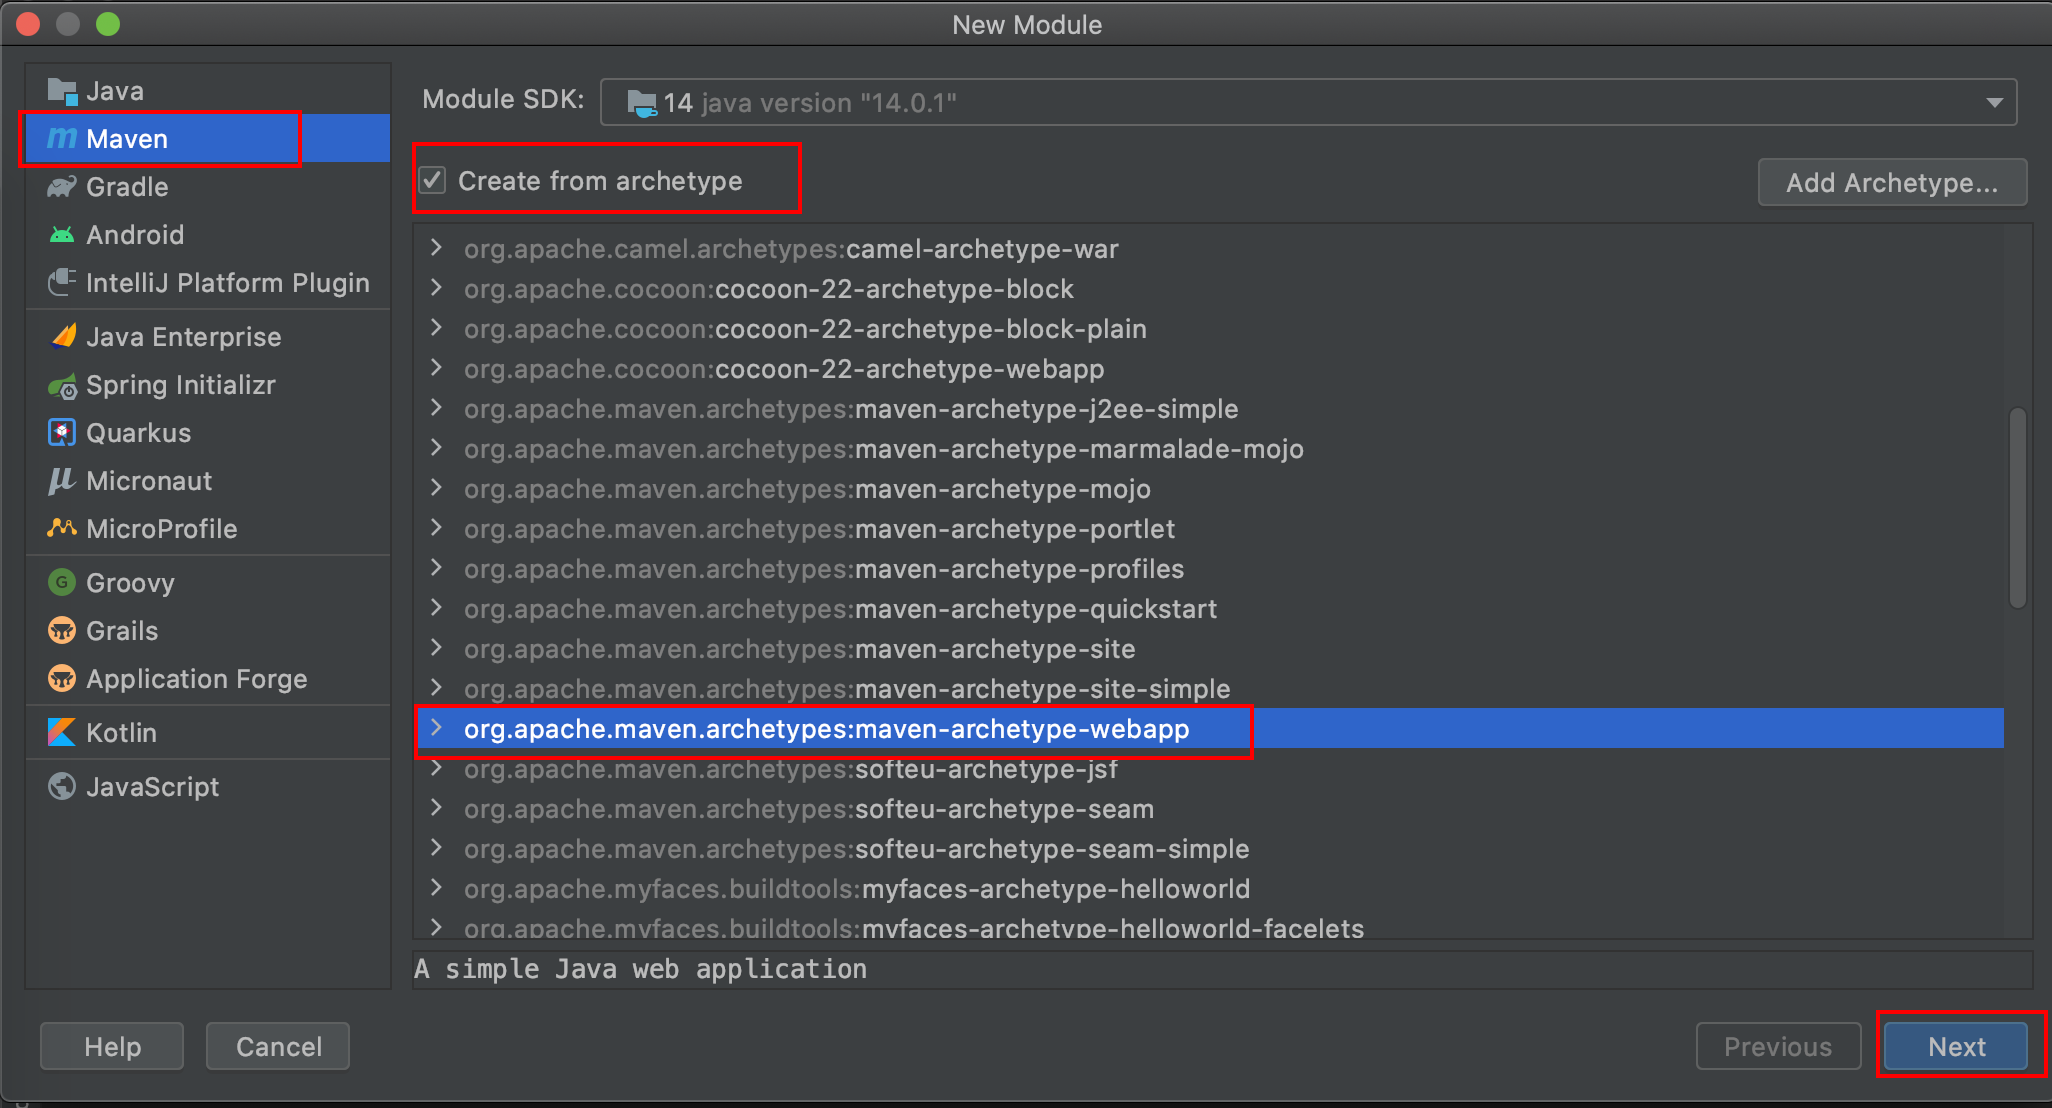
Task: Click the Cancel button
Action: [x=278, y=1046]
